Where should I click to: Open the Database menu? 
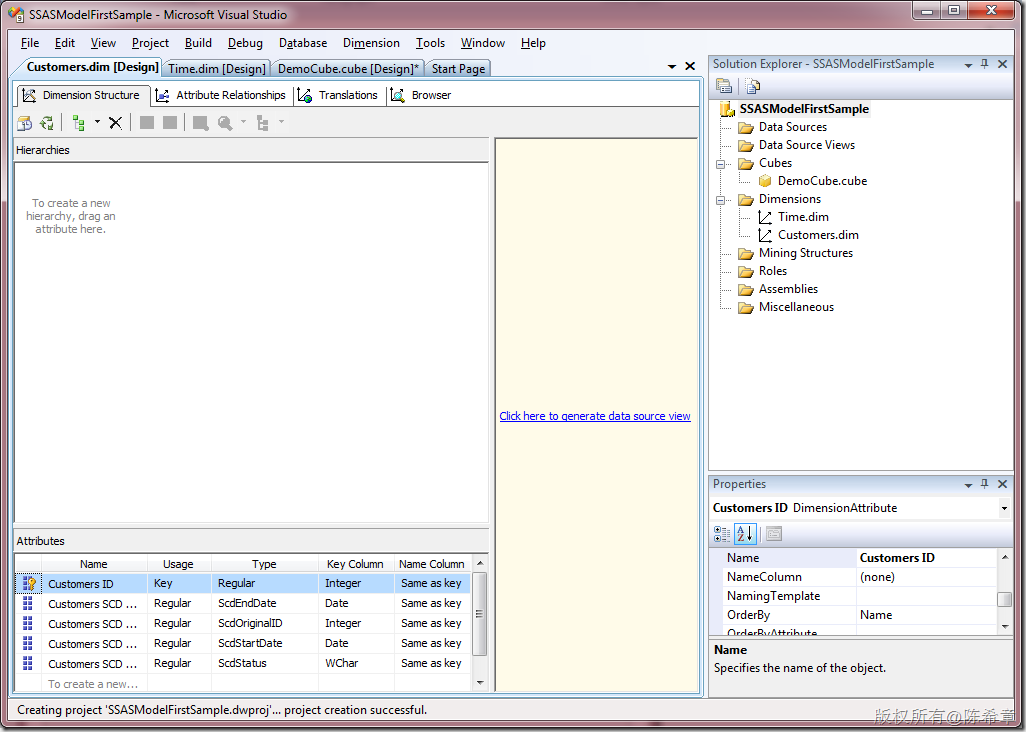[x=303, y=43]
